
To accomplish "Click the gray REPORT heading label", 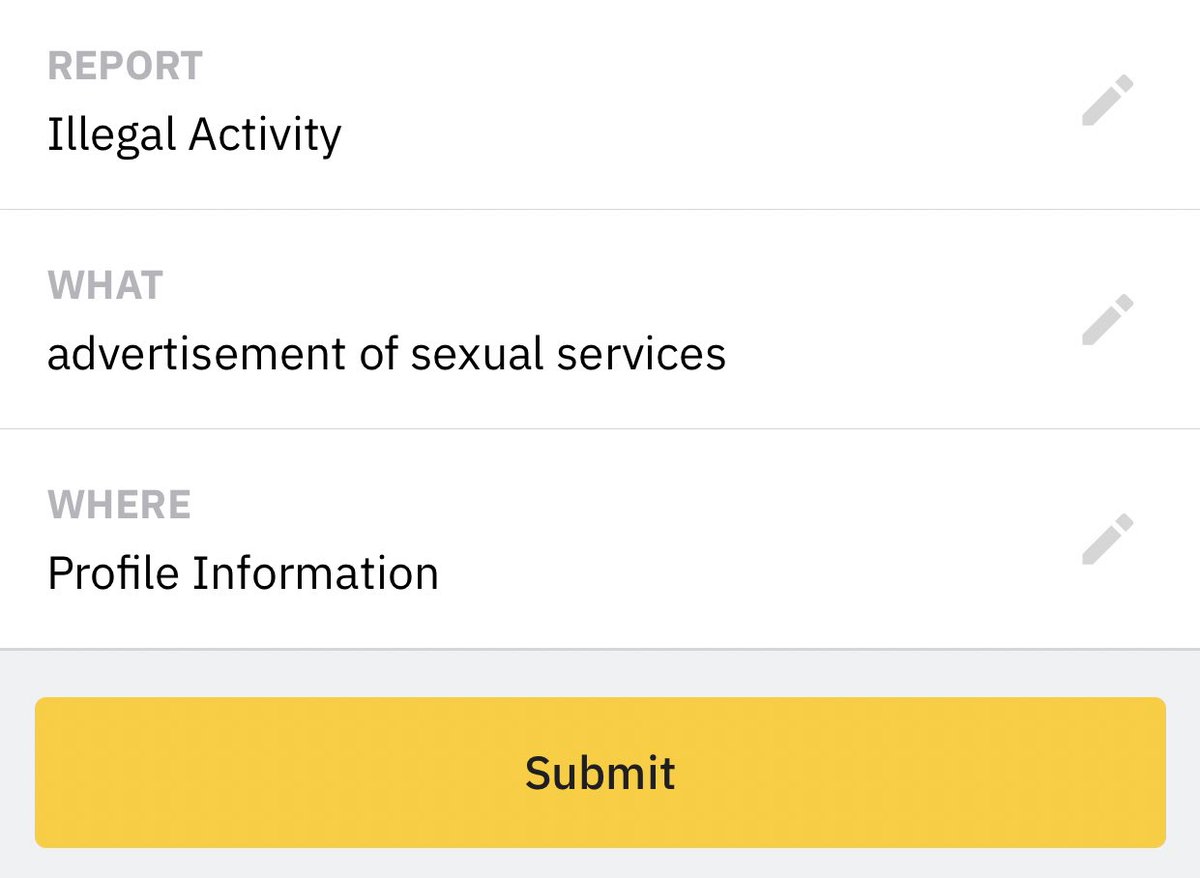I will [125, 66].
